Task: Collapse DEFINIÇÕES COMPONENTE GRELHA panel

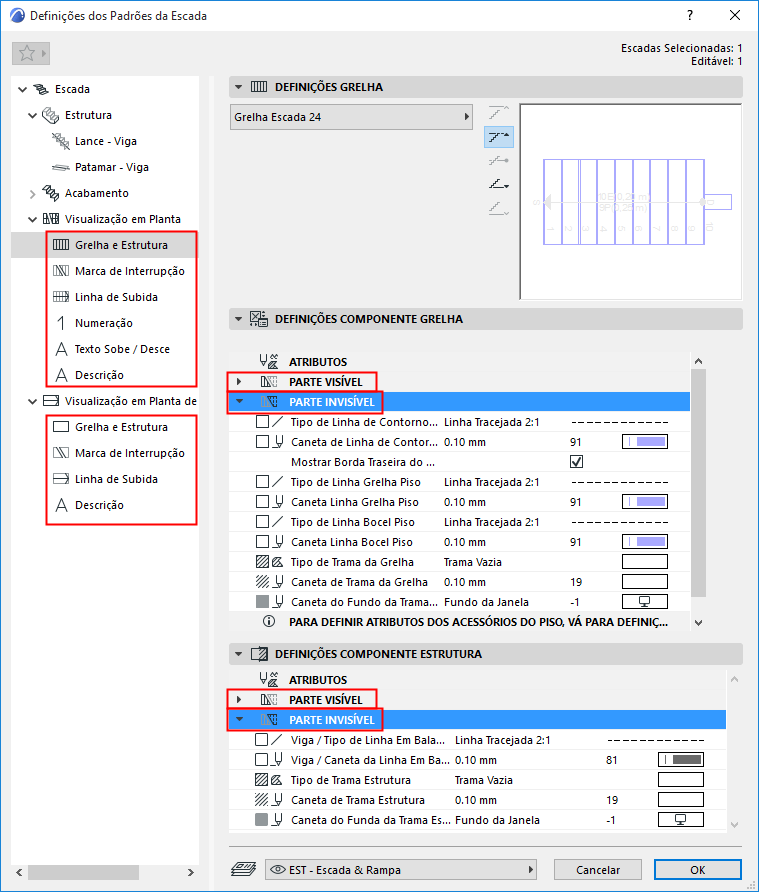Action: pos(239,319)
